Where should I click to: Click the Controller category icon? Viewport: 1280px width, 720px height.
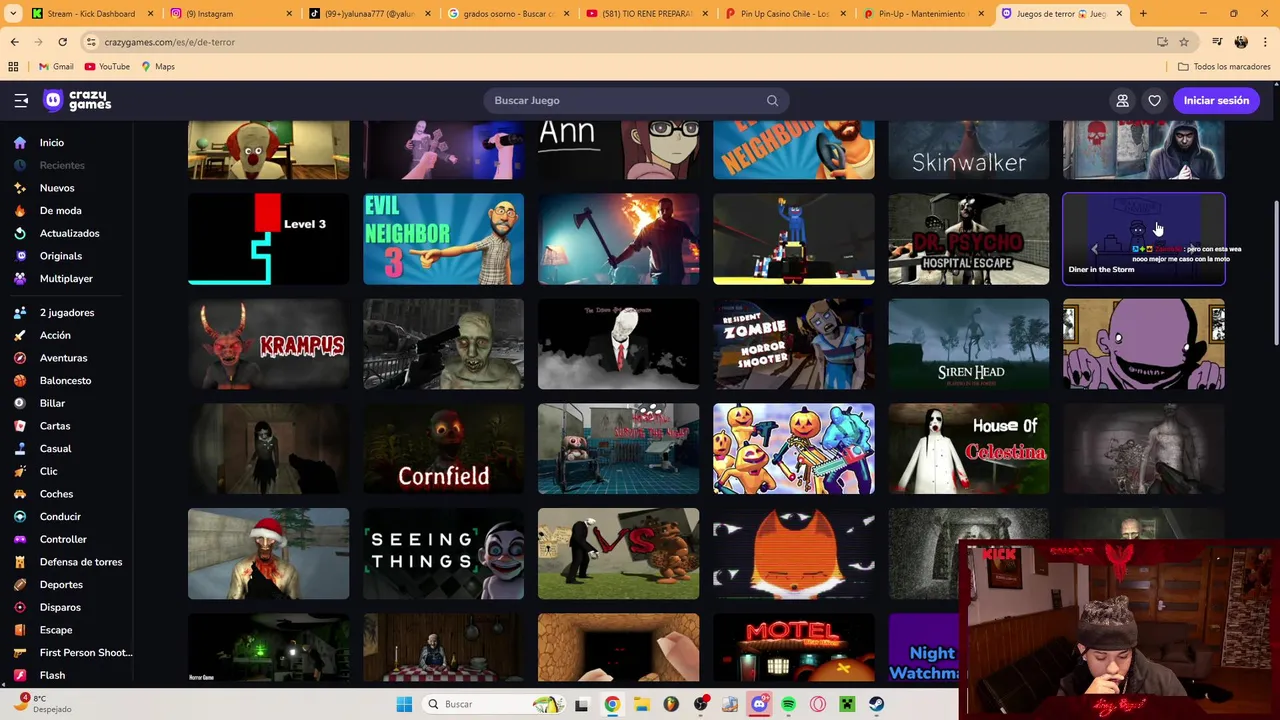pos(20,539)
